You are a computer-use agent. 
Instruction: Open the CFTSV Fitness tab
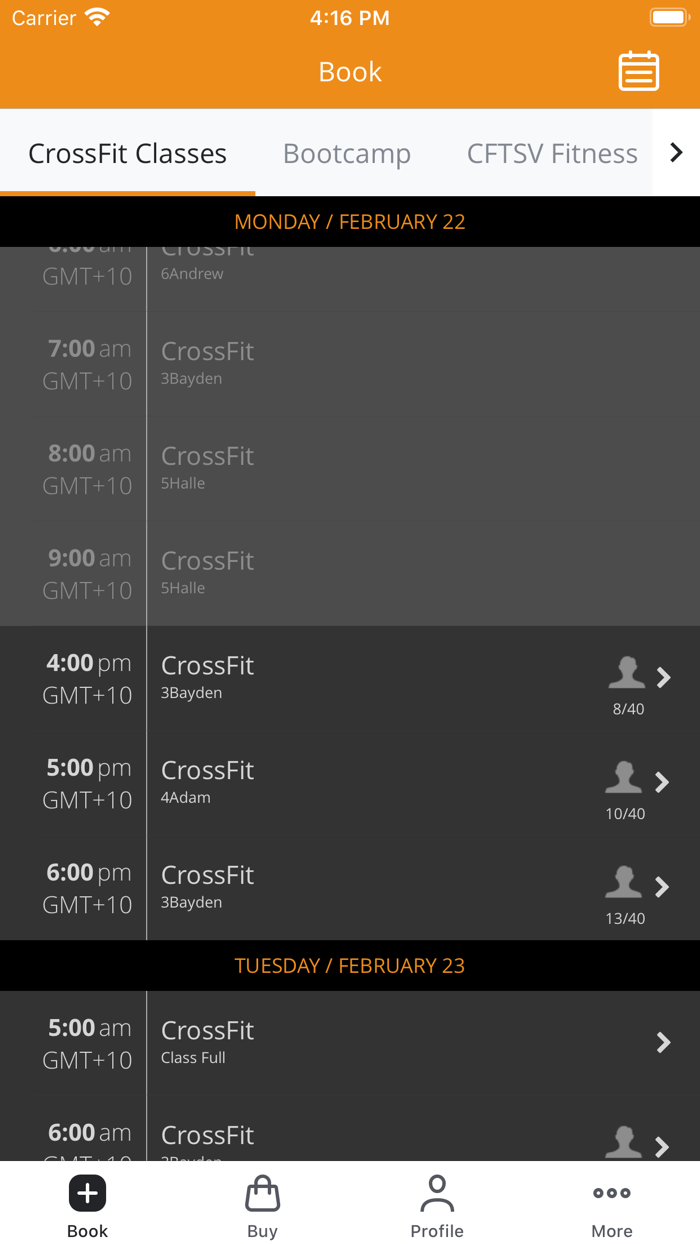[x=552, y=153]
